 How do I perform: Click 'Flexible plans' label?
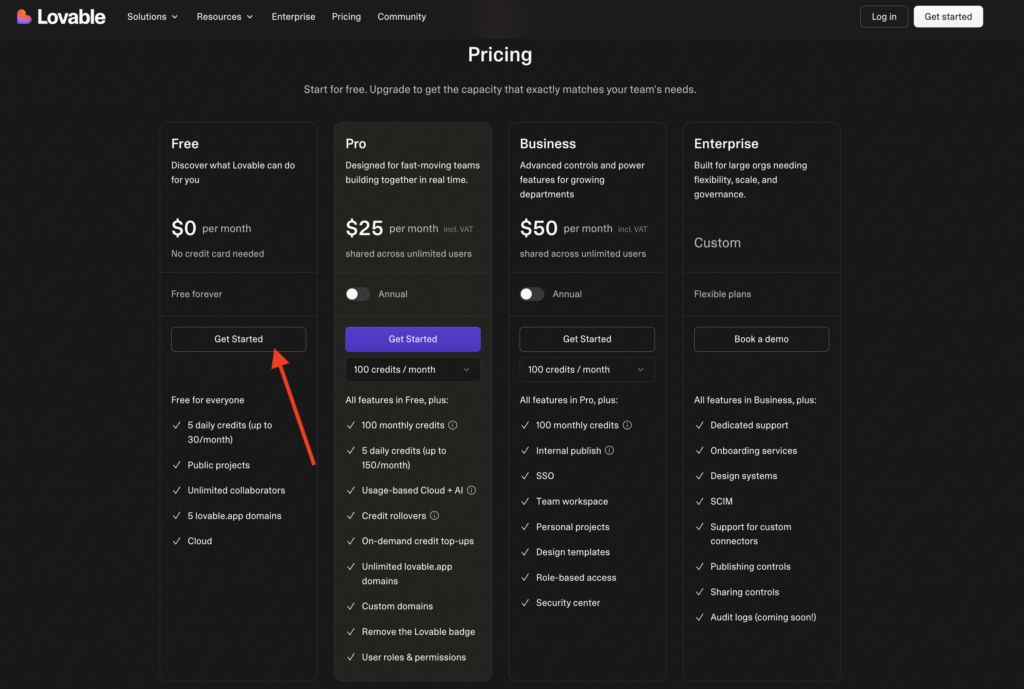coord(722,294)
